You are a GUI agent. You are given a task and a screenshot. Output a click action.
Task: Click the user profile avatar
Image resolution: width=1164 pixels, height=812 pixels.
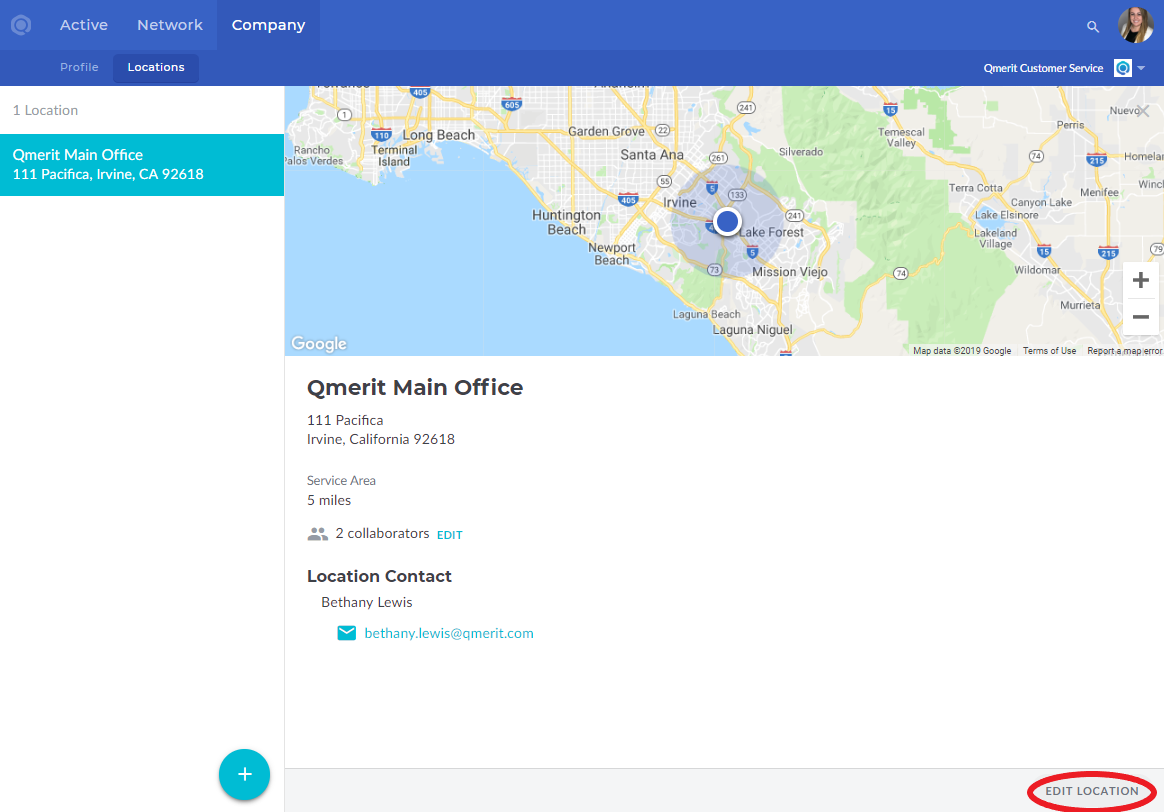coord(1135,25)
